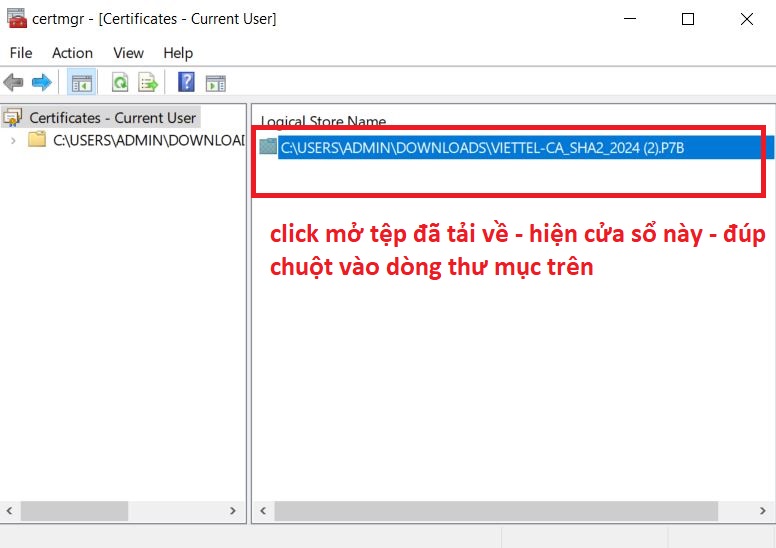Viewport: 776px width, 548px height.
Task: Expand the C:\USERS\ADMIN\DOWNLOAD tree node
Action: pyautogui.click(x=13, y=141)
